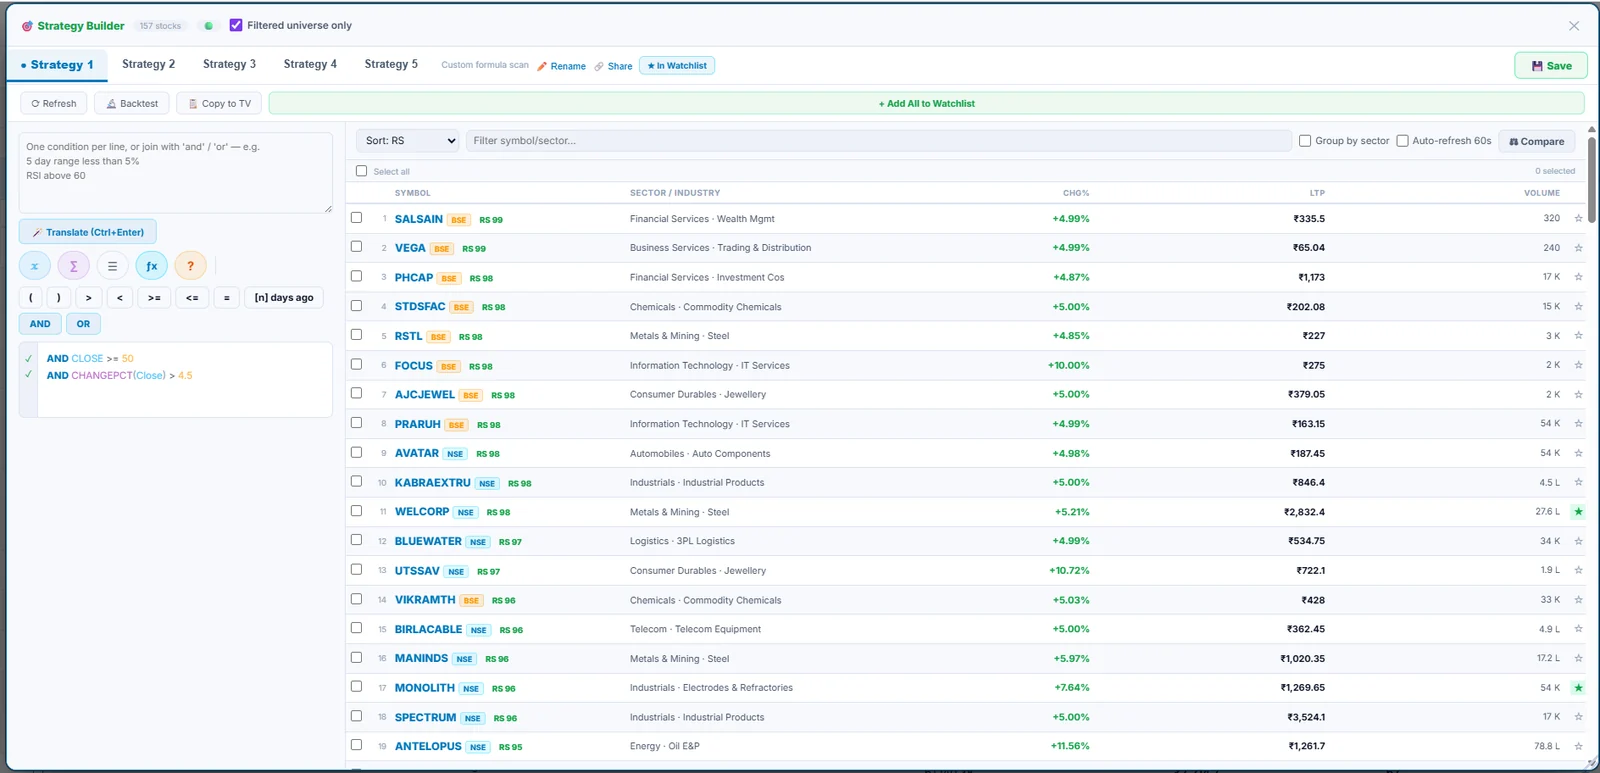1600x773 pixels.
Task: Enable Auto-refresh 60s checkbox
Action: (x=1402, y=141)
